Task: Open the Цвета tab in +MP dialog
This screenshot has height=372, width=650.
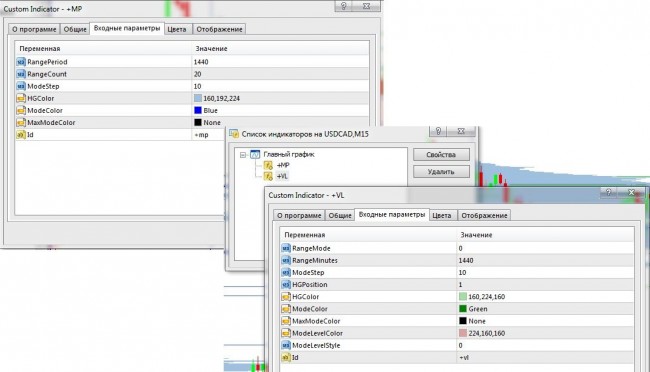Action: pyautogui.click(x=177, y=29)
